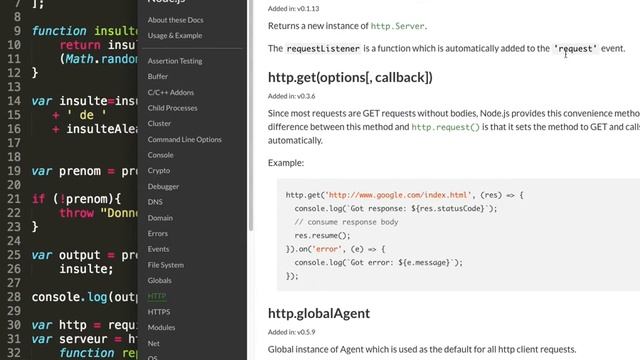Open the About these Docs link
Viewport: 640px width, 360px height.
click(x=176, y=20)
